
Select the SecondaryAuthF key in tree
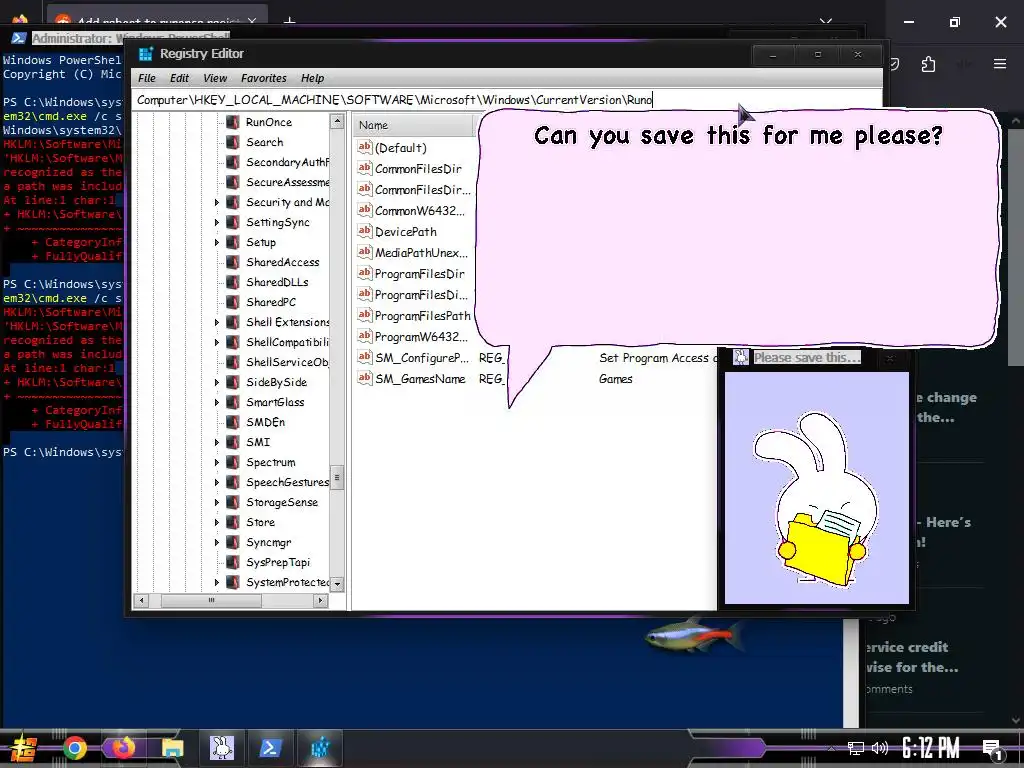(287, 162)
